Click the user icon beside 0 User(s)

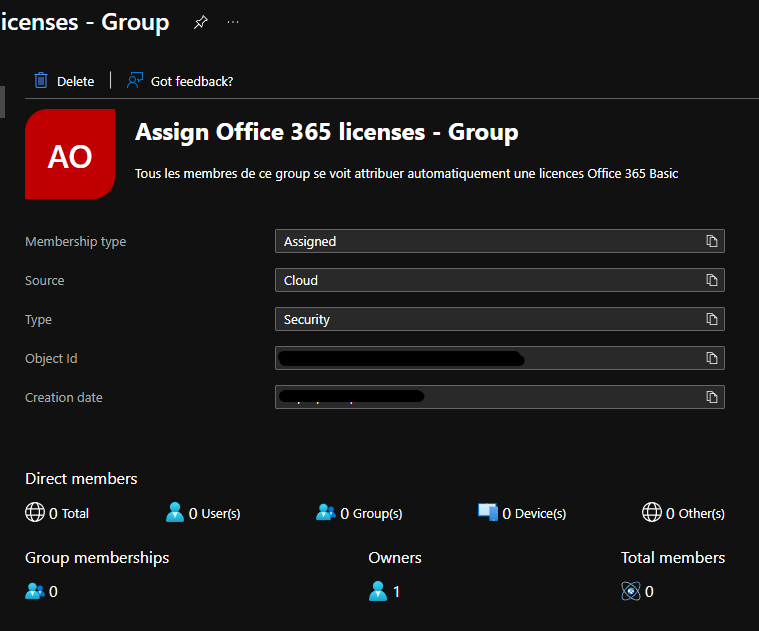pyautogui.click(x=175, y=512)
